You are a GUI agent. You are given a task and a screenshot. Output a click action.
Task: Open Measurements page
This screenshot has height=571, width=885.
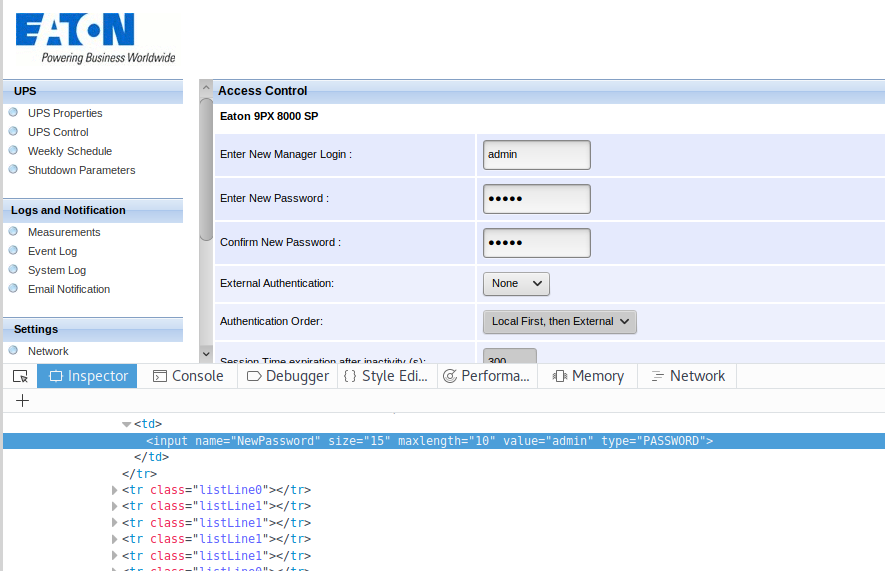[x=64, y=232]
